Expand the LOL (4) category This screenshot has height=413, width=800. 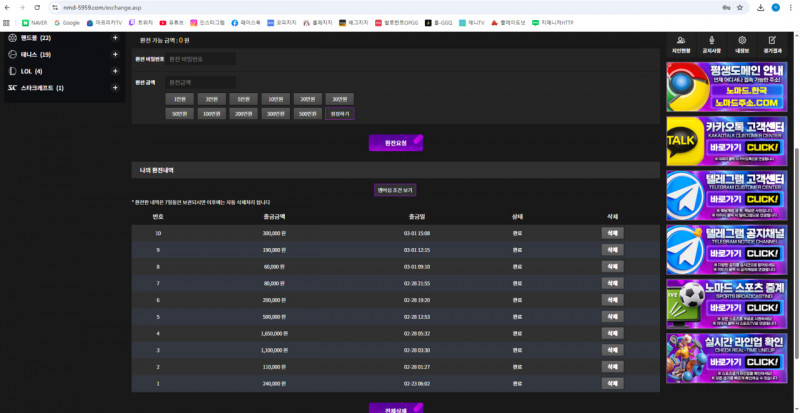(x=114, y=71)
